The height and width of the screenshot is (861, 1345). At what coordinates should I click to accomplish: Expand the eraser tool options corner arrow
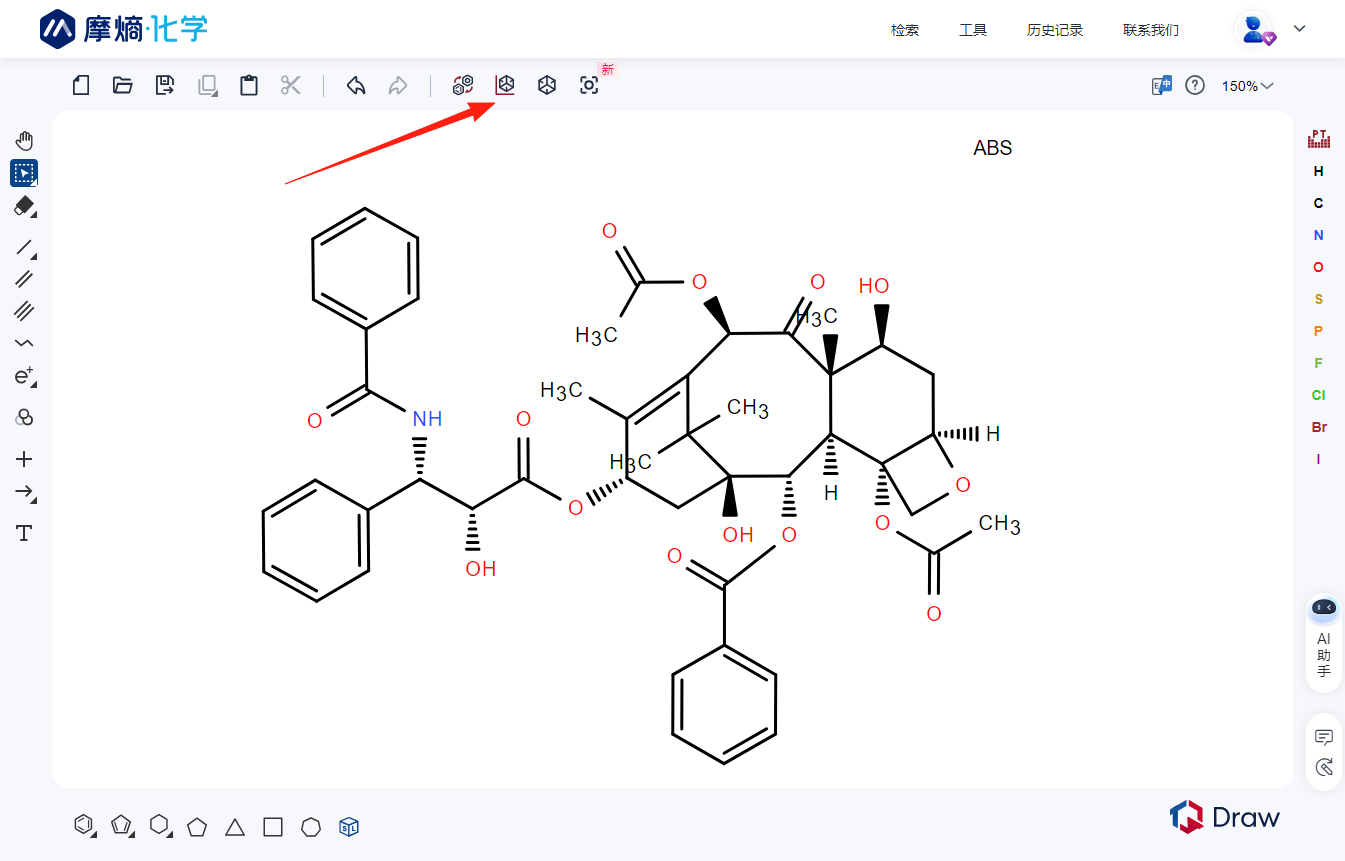tap(33, 216)
